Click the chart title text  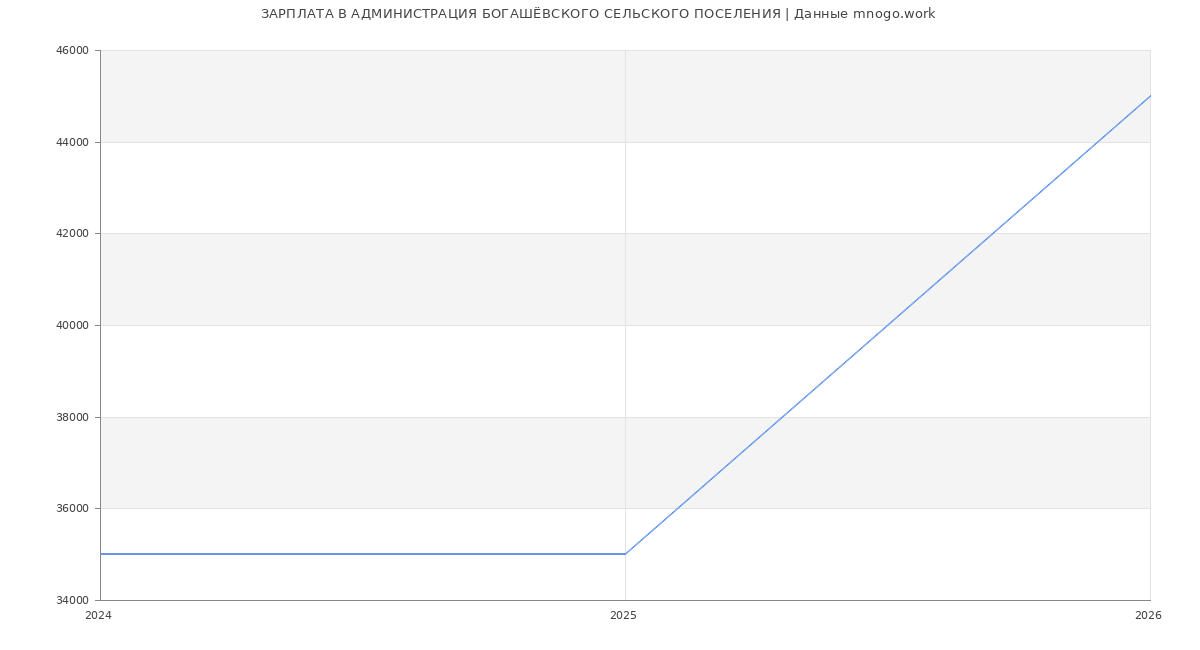click(597, 14)
